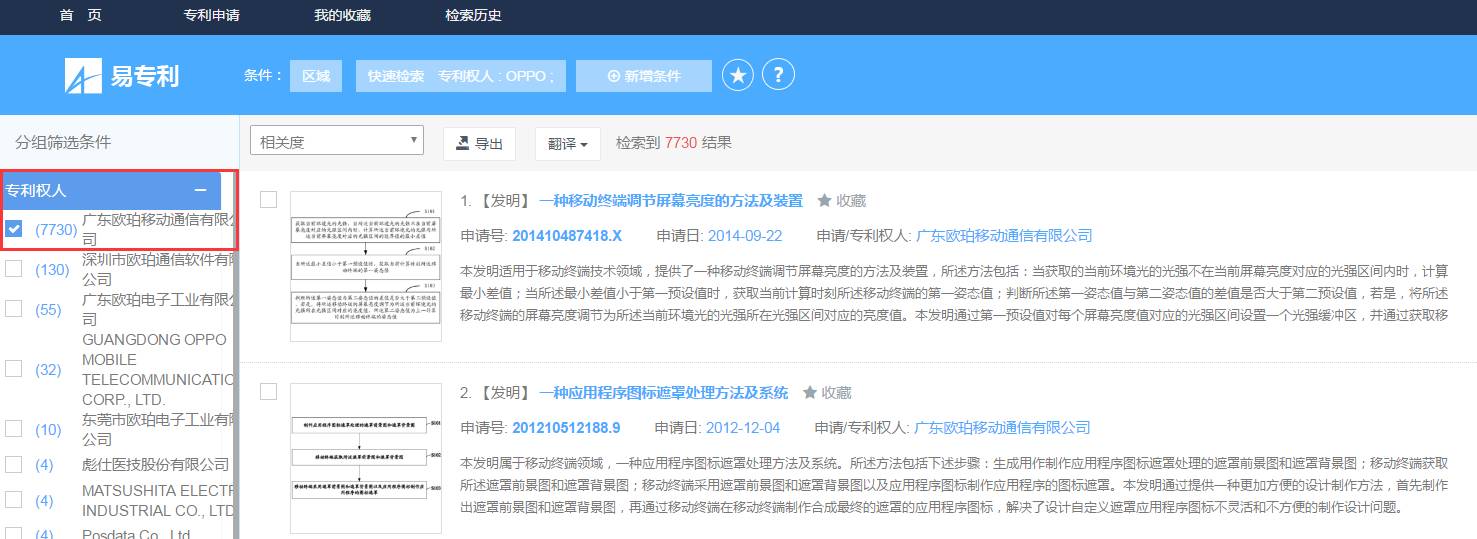Click the 导出 export button
Screen dimensions: 1477x539
point(479,144)
